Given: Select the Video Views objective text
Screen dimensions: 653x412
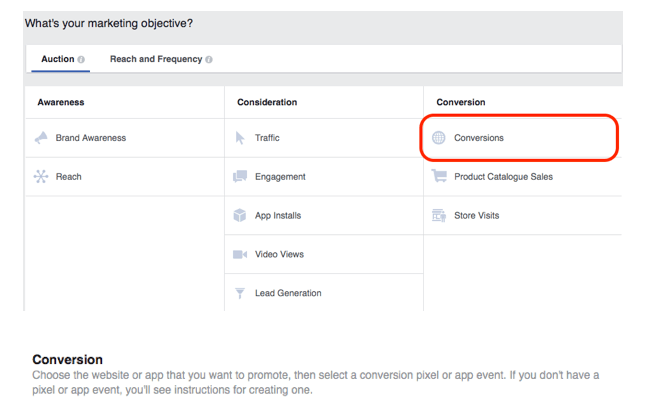Looking at the screenshot, I should coord(280,255).
